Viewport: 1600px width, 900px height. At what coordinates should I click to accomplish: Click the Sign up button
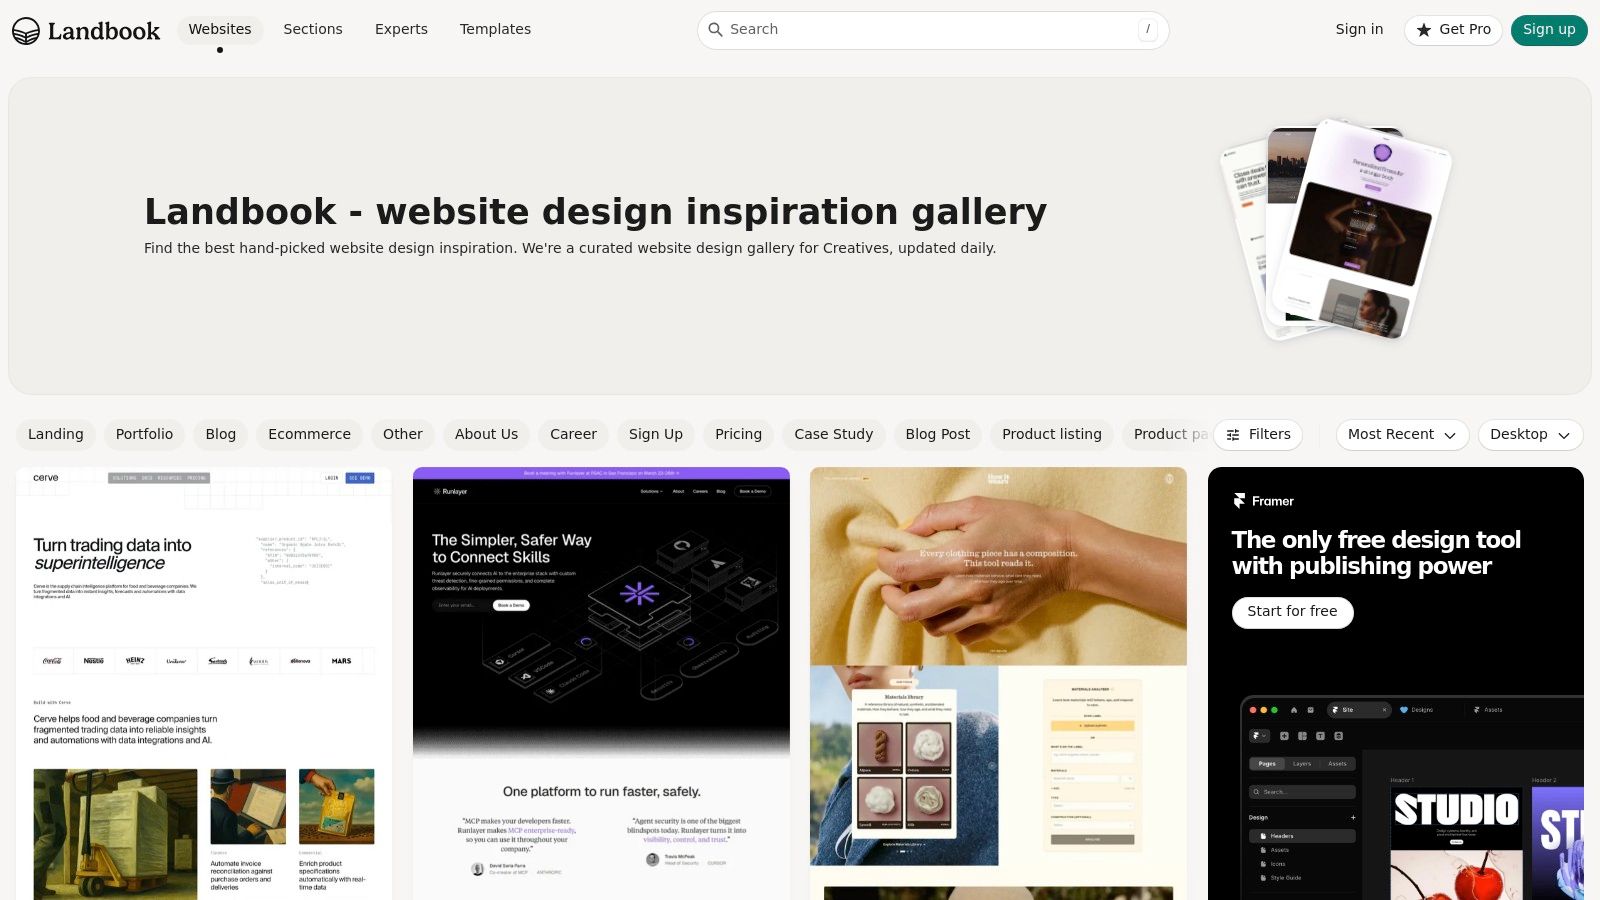(x=1549, y=30)
